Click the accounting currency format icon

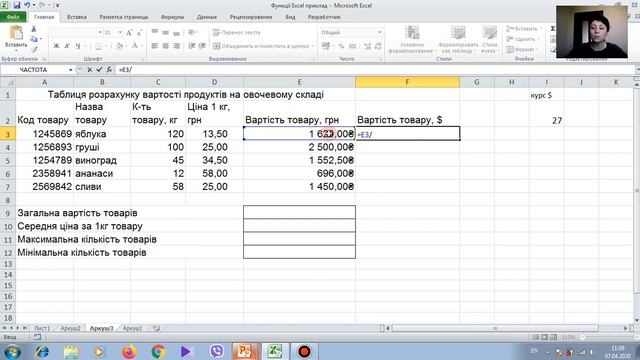[x=326, y=46]
